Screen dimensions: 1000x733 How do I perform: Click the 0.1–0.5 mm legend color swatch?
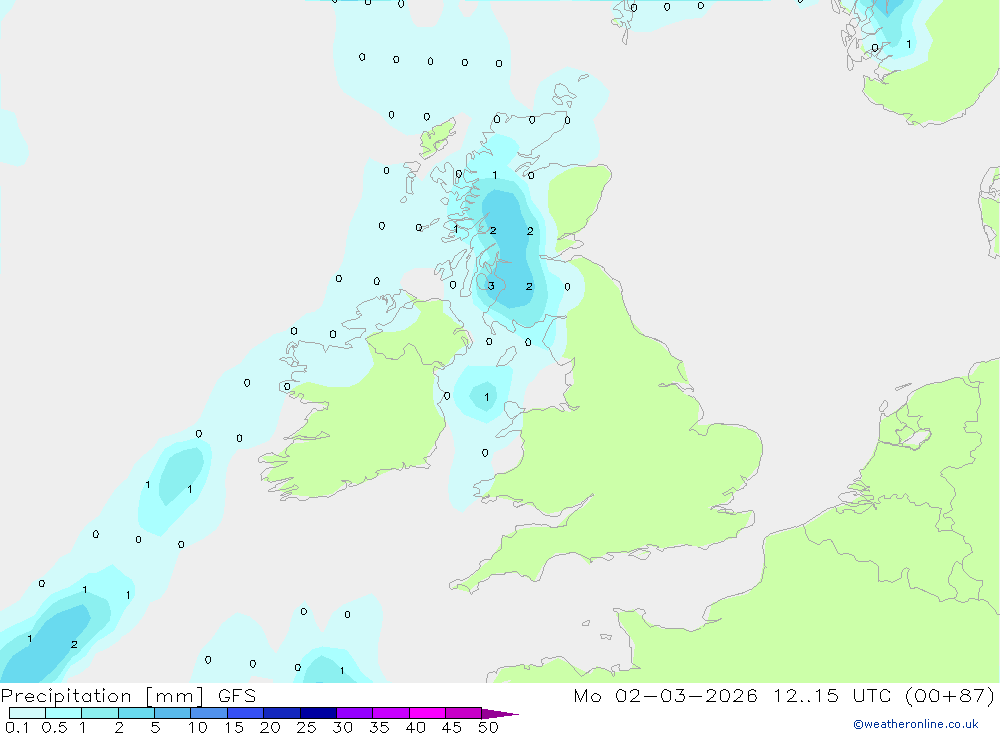[27, 713]
